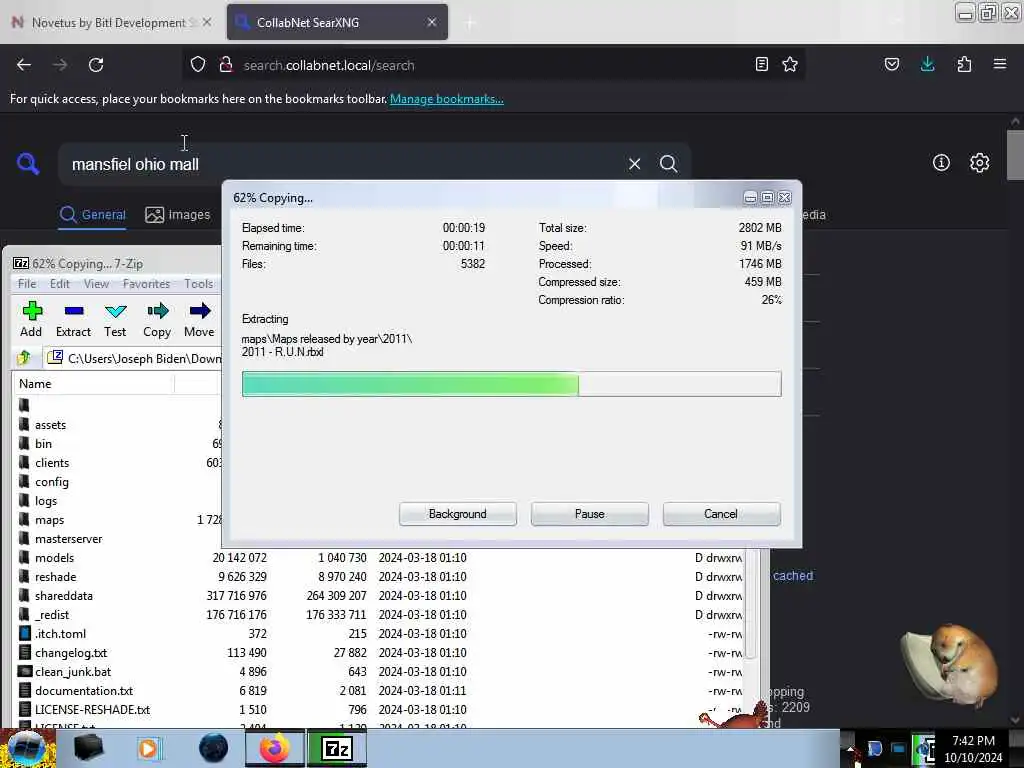Click the cached link in results
The width and height of the screenshot is (1024, 768).
pos(793,575)
